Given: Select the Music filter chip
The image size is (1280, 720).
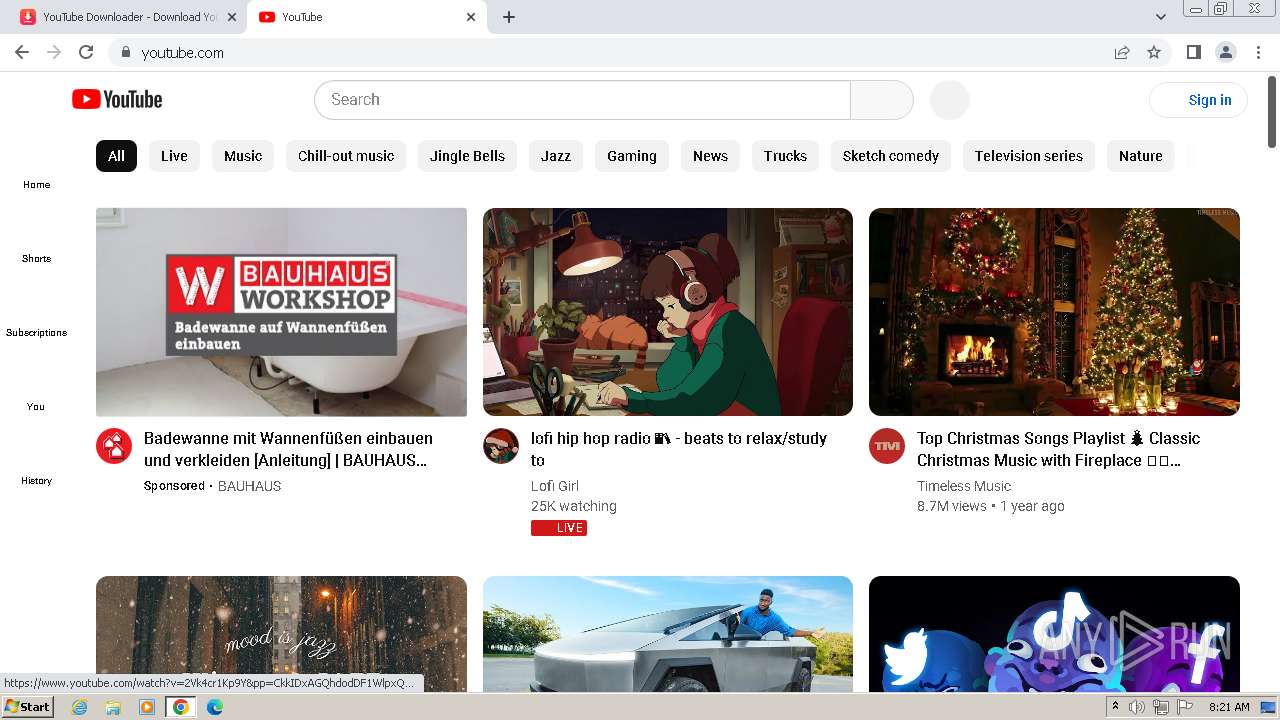Looking at the screenshot, I should pos(243,156).
